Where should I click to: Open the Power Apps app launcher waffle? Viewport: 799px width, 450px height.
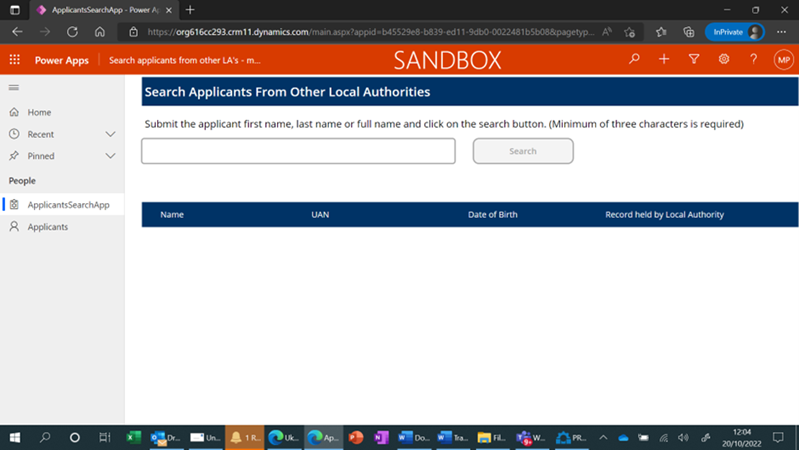pos(14,60)
